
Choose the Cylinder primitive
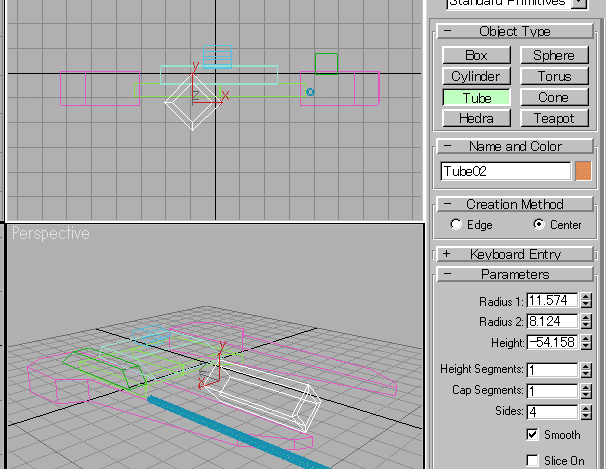tap(476, 76)
